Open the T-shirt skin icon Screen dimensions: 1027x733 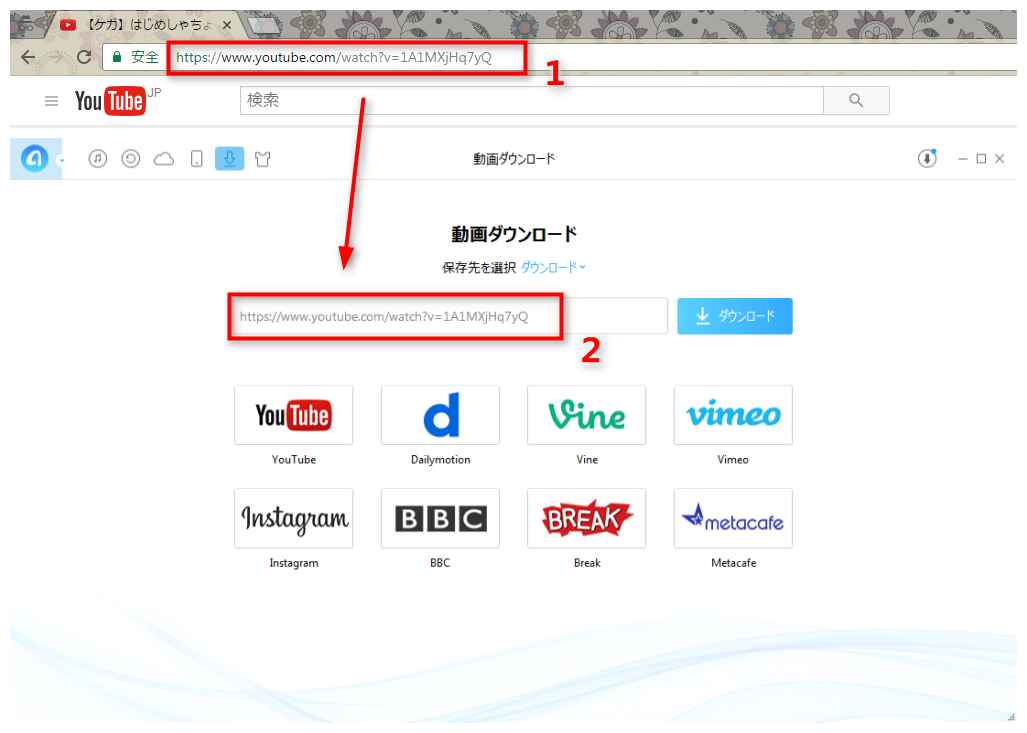[263, 159]
